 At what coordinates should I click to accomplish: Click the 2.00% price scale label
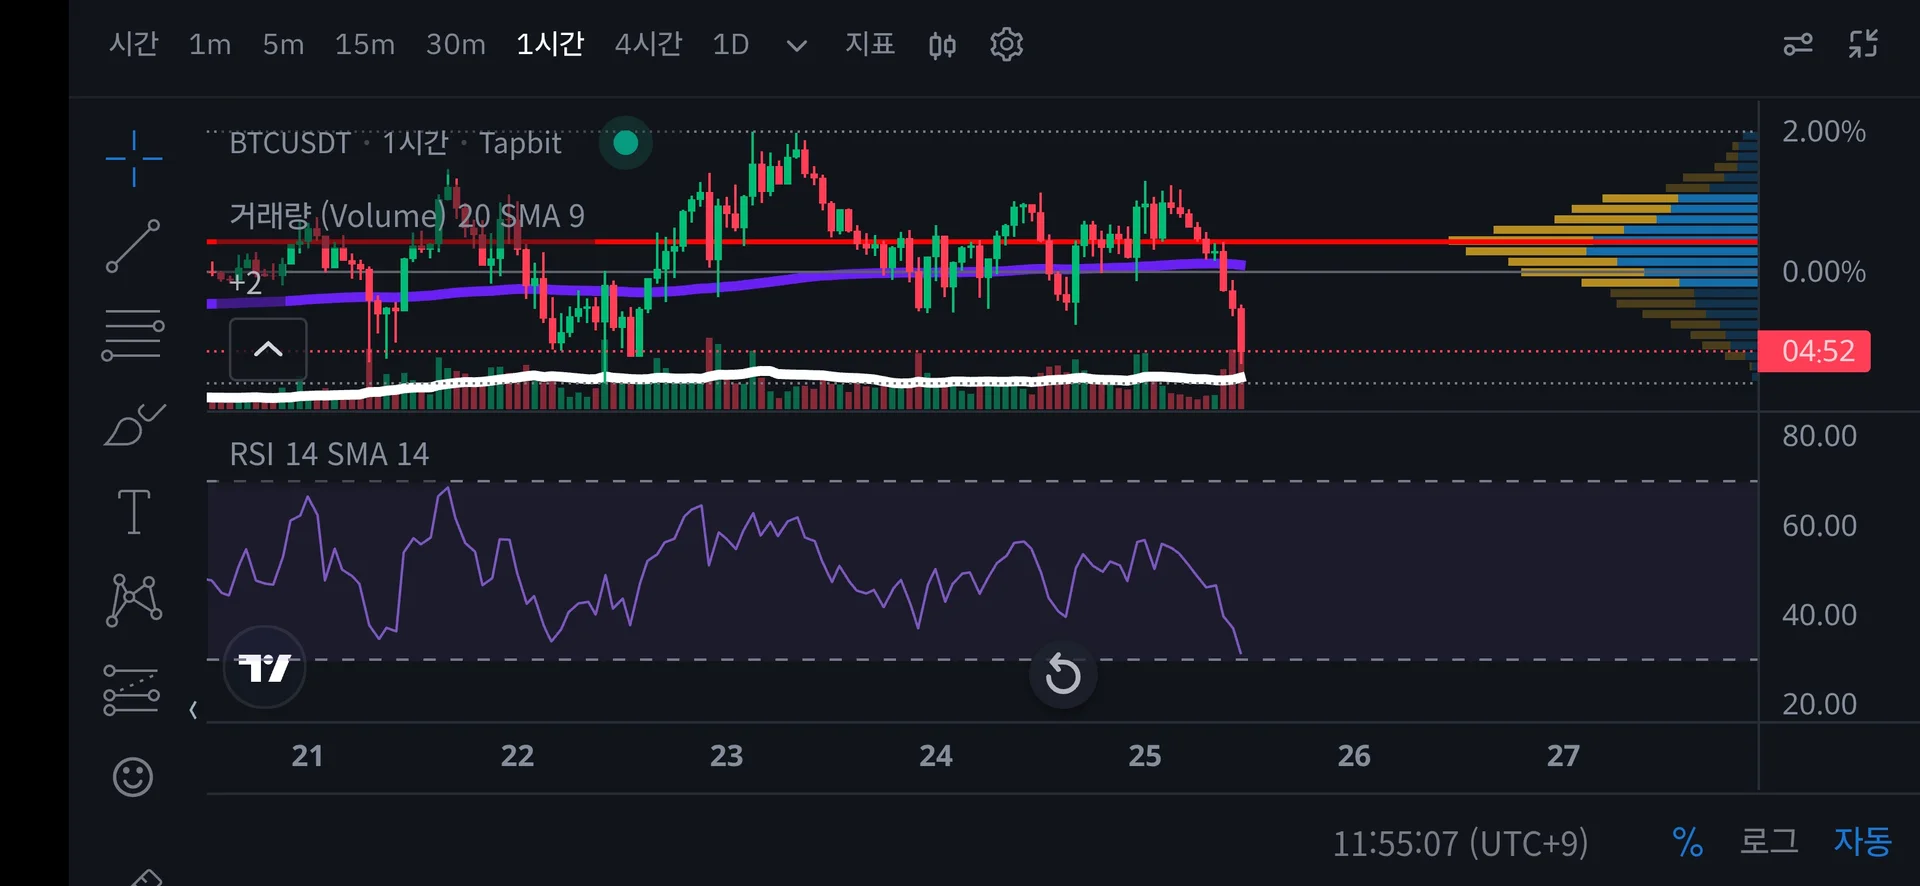click(1824, 132)
